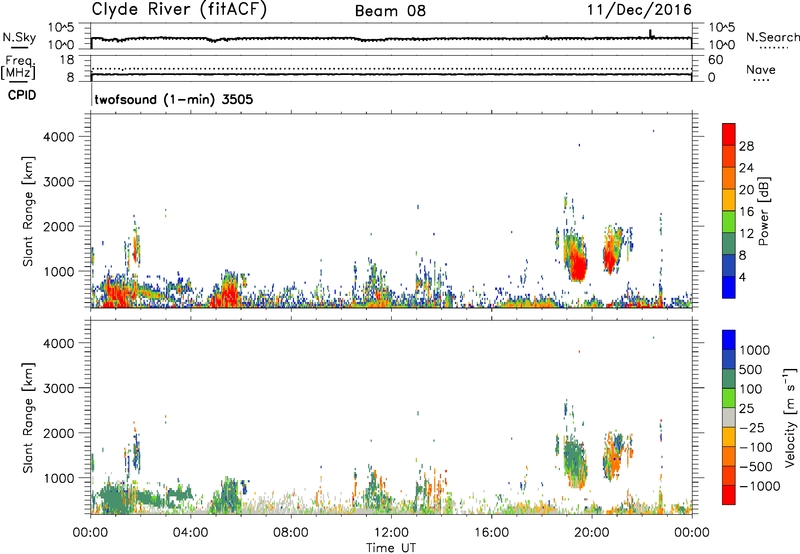Select the power panel's "Slant Range [km]" label
The height and width of the screenshot is (554, 800).
(28, 211)
